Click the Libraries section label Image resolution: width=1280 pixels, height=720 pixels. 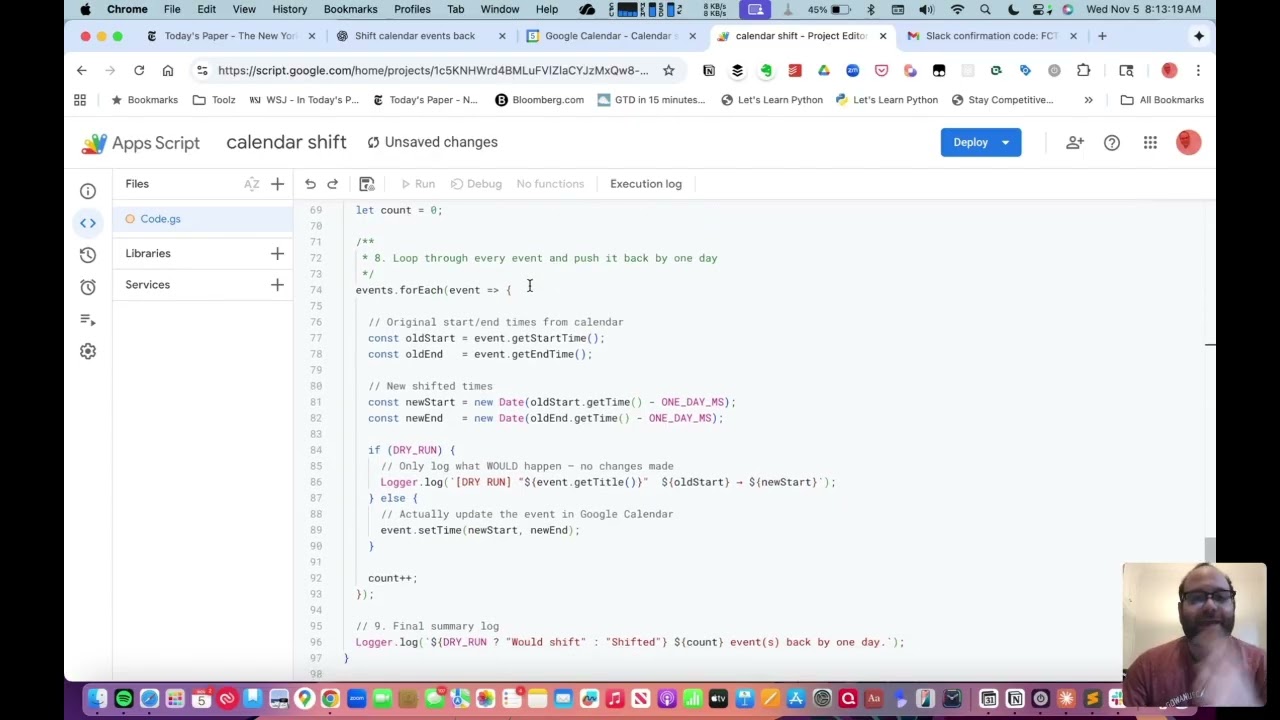[x=148, y=253]
